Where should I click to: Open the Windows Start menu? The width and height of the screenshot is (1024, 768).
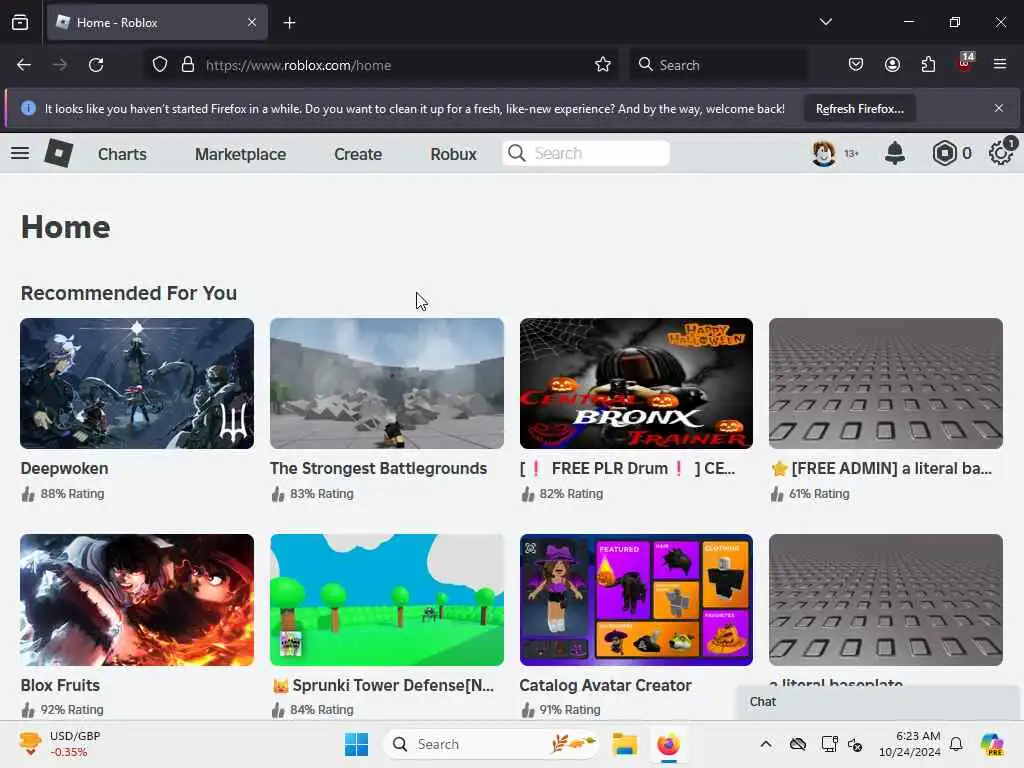click(x=357, y=744)
